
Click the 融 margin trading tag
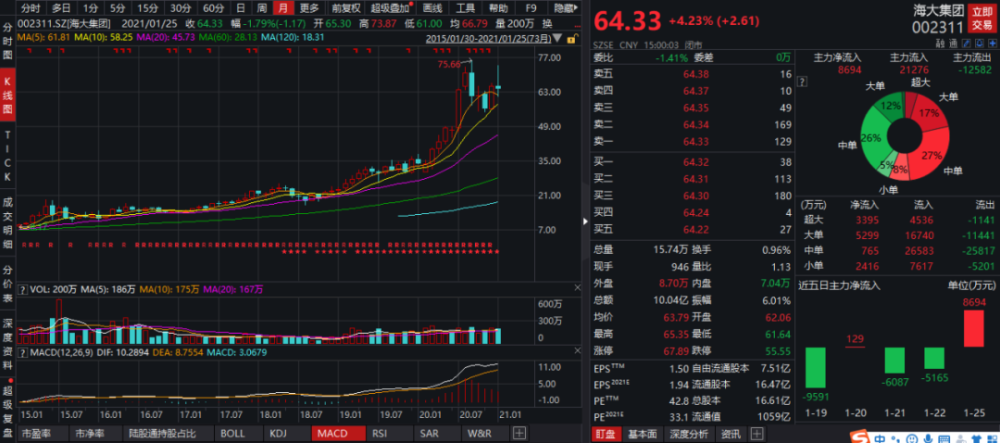[x=940, y=43]
